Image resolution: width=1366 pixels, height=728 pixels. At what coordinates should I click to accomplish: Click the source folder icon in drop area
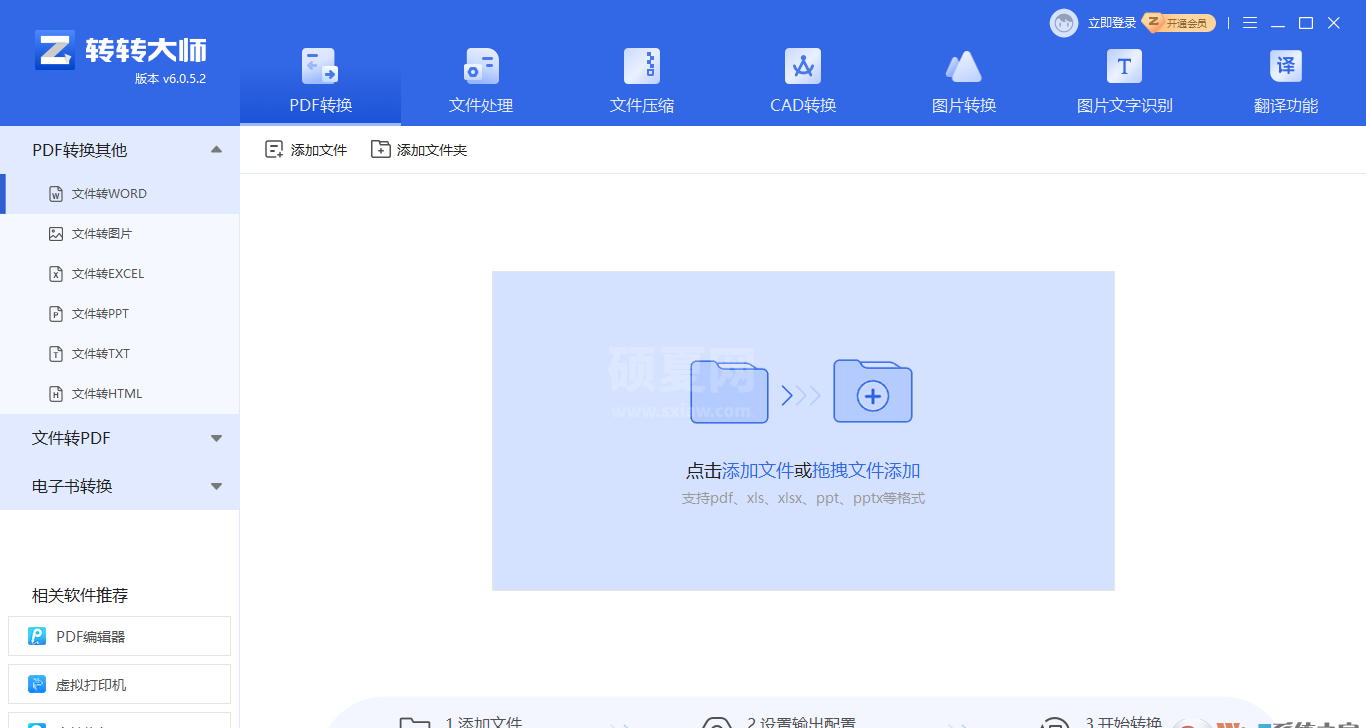coord(729,391)
